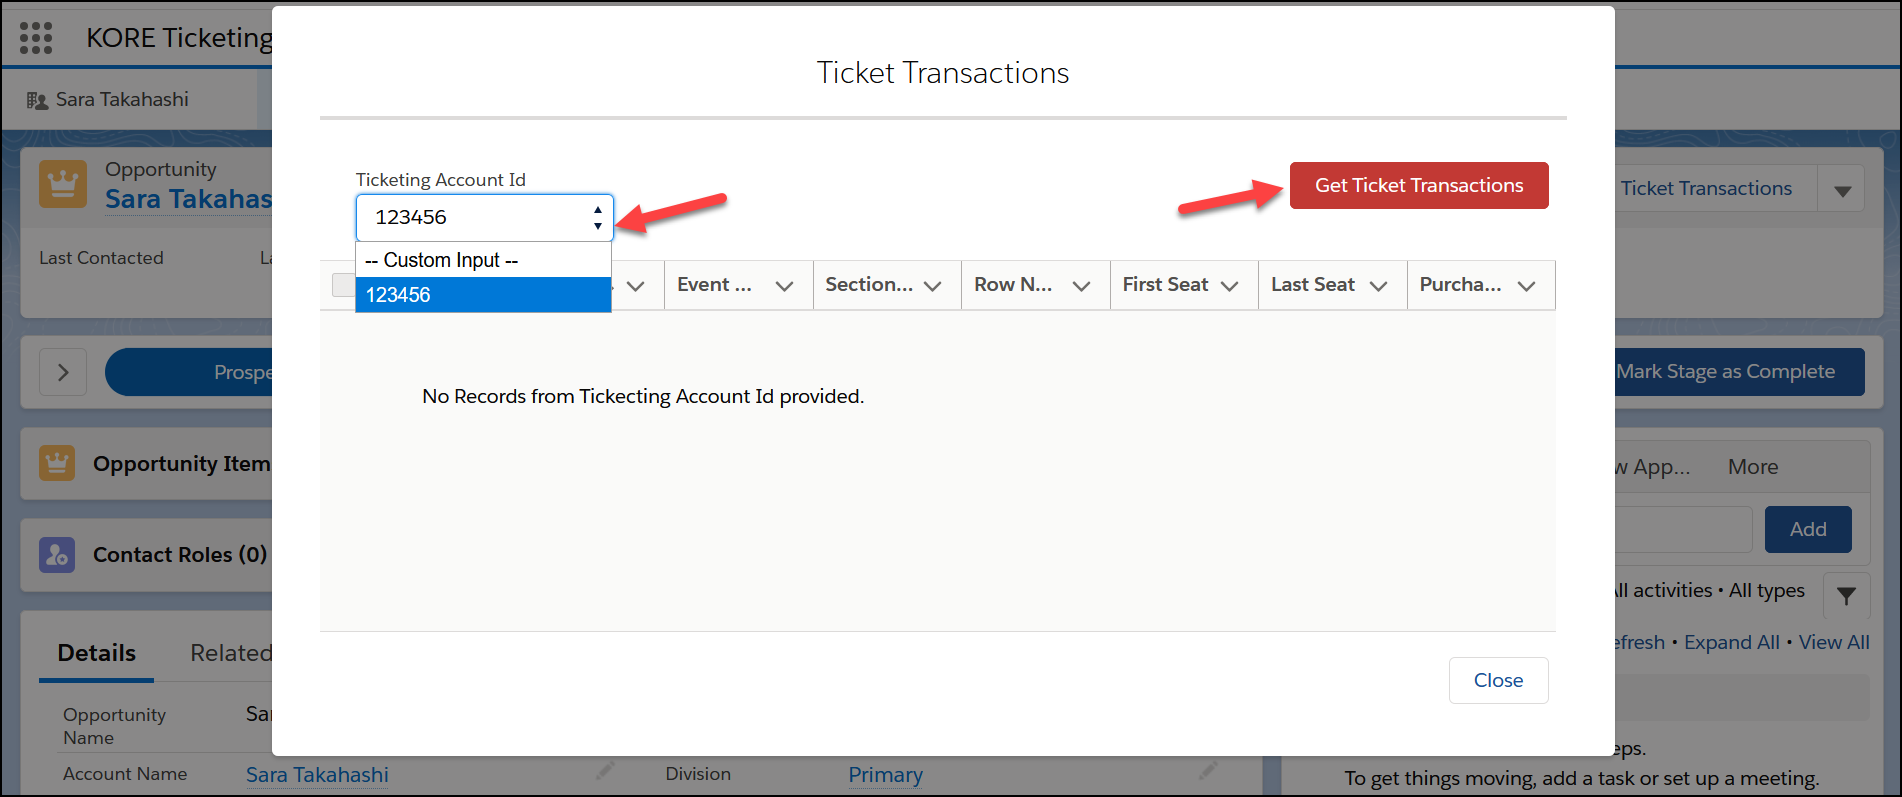Click the Expand All link
Image resolution: width=1902 pixels, height=797 pixels.
1731,642
